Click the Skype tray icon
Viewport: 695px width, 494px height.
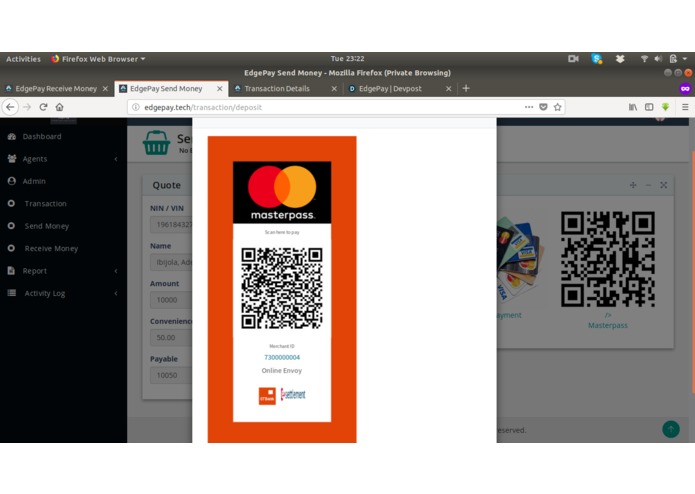pyautogui.click(x=597, y=59)
